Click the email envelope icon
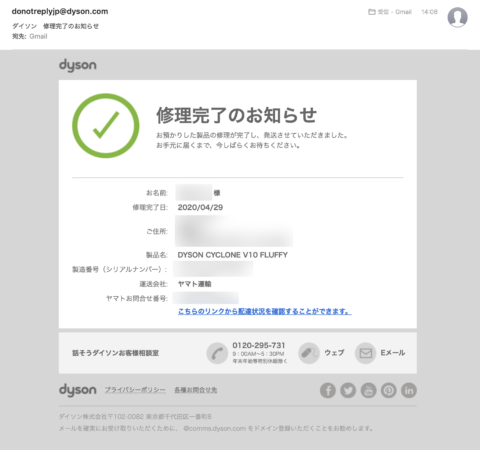Screen dimensions: 480x450 tap(366, 353)
